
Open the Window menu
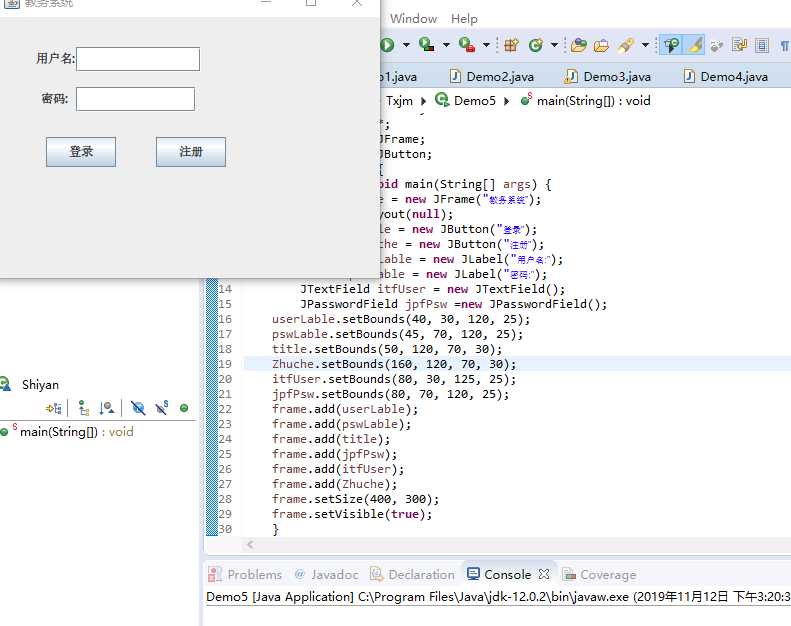tap(414, 19)
